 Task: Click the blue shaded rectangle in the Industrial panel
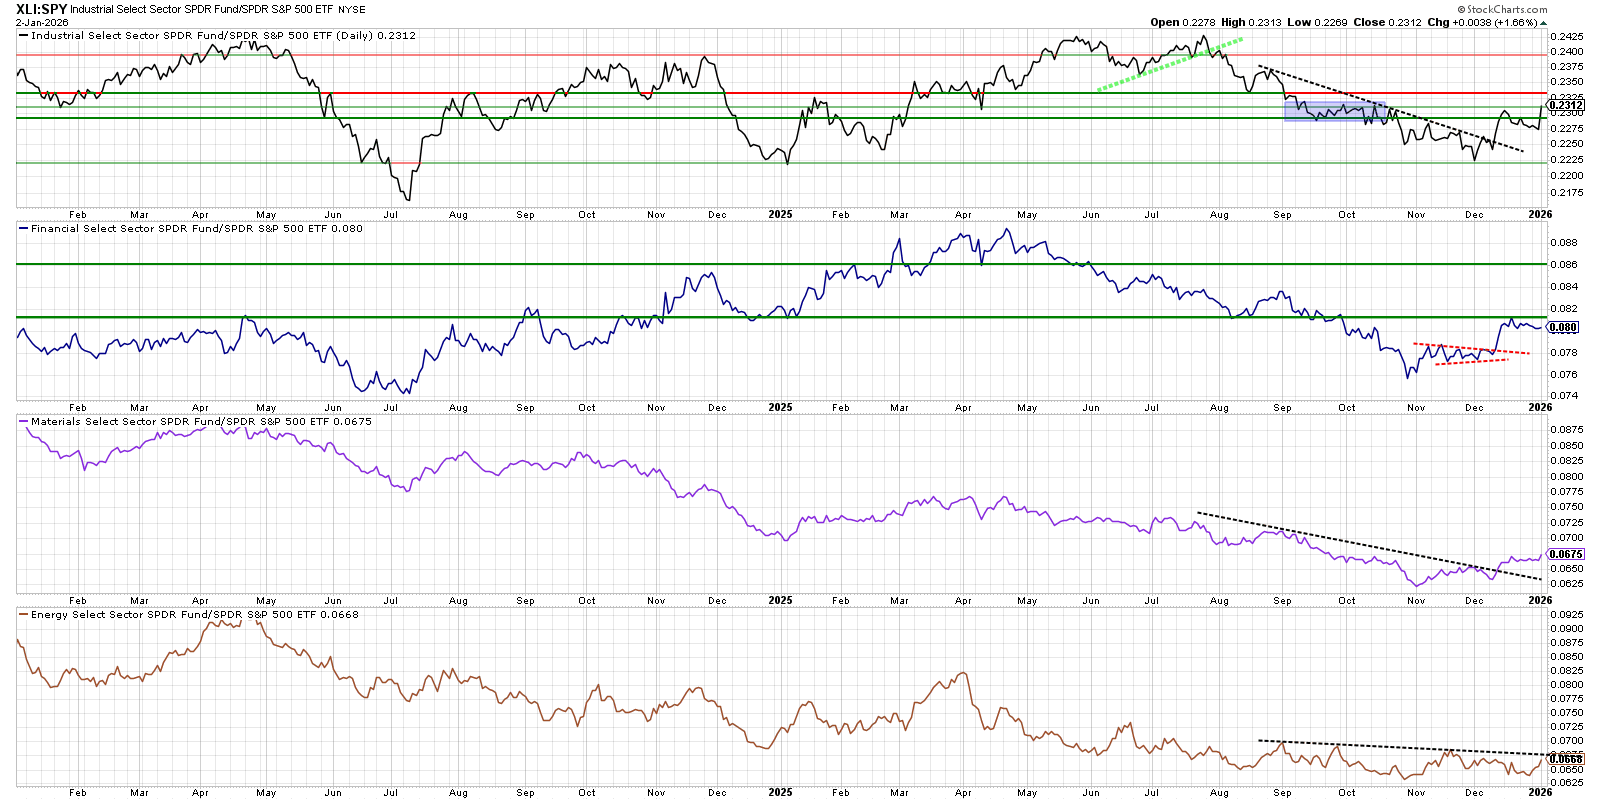[1335, 111]
